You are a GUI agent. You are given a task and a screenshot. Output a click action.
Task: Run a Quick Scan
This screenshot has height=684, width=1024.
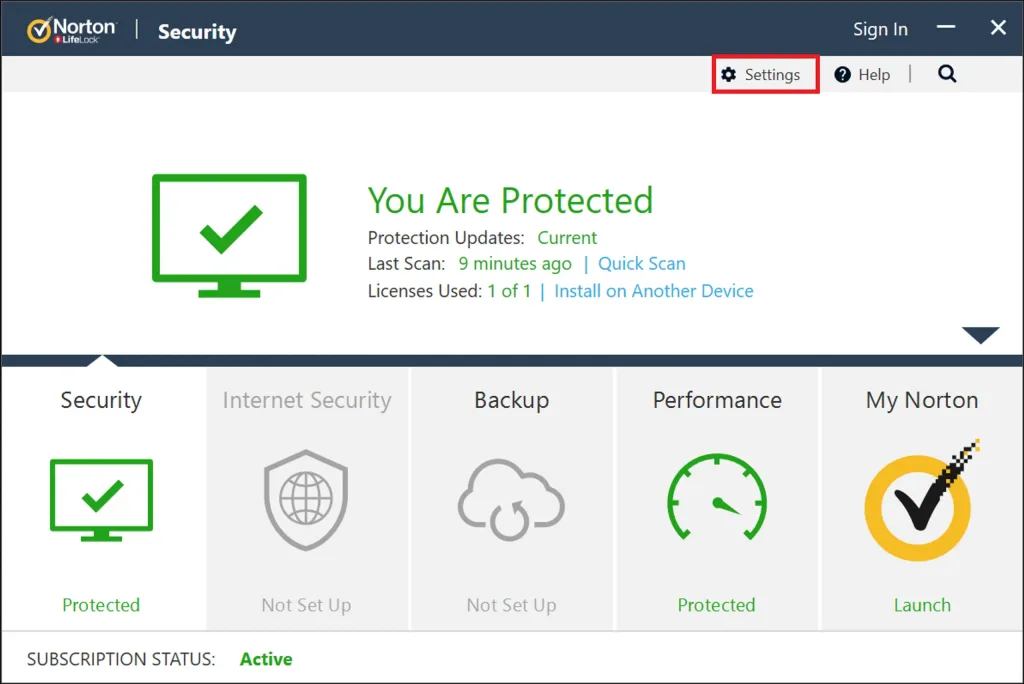[x=641, y=264]
